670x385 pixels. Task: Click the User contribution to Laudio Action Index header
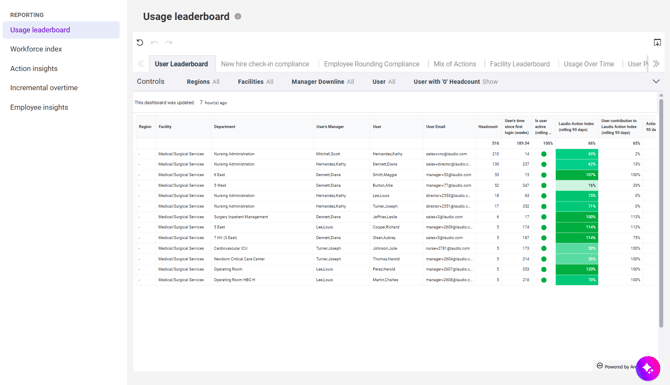point(619,126)
